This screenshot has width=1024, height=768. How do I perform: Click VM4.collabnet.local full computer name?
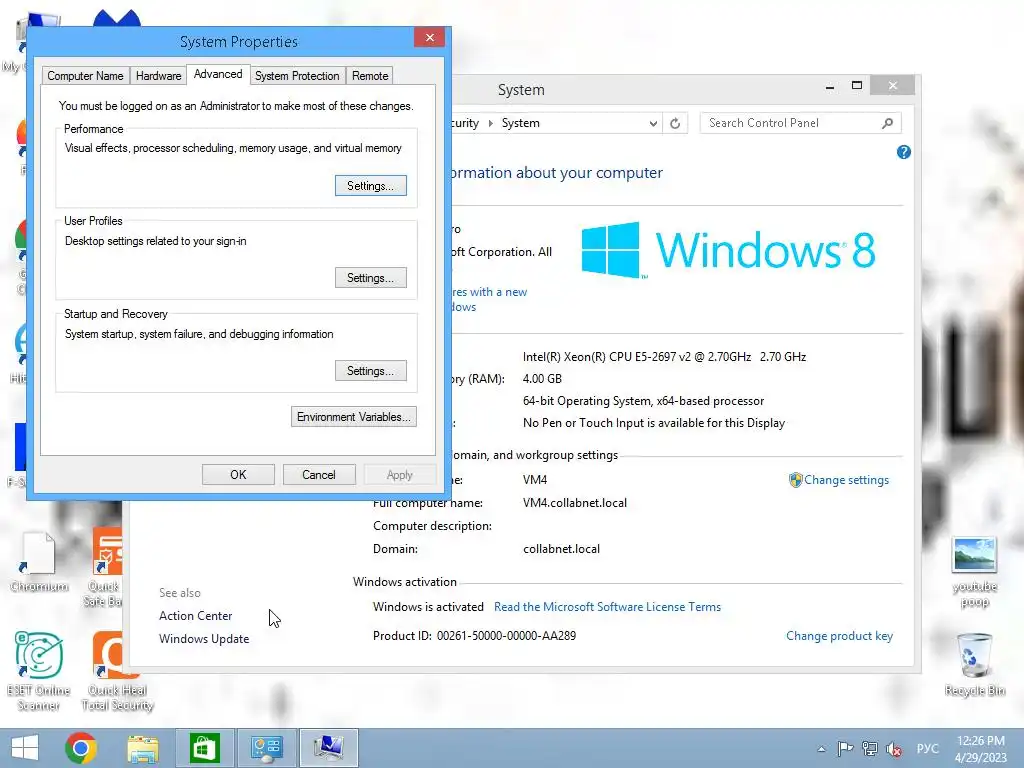click(x=575, y=503)
